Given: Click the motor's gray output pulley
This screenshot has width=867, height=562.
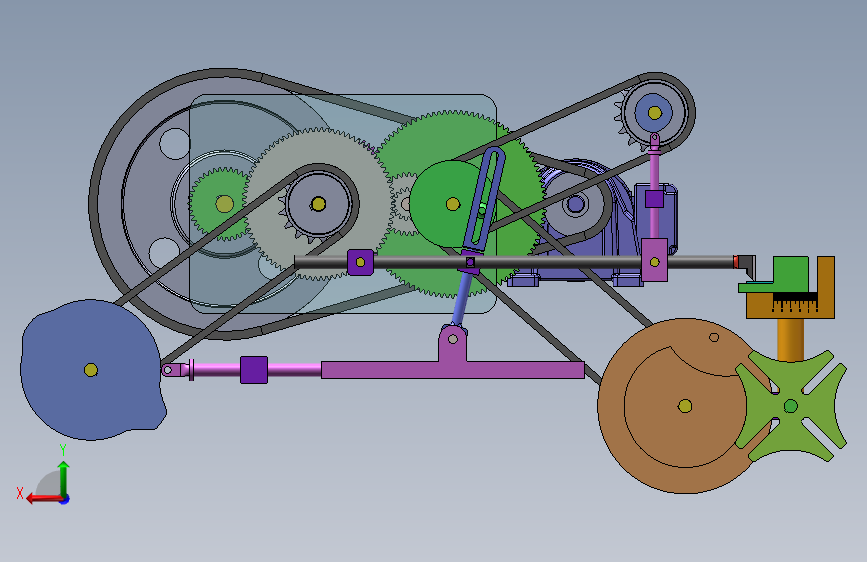Looking at the screenshot, I should pos(575,204).
